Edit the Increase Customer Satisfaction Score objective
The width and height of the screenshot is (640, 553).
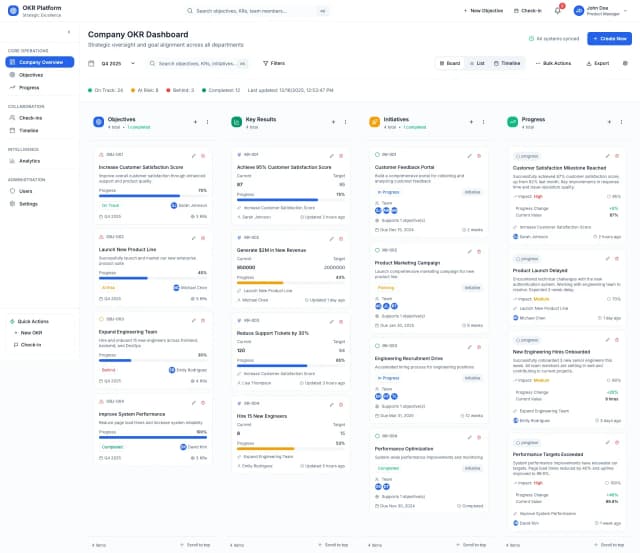coord(193,155)
